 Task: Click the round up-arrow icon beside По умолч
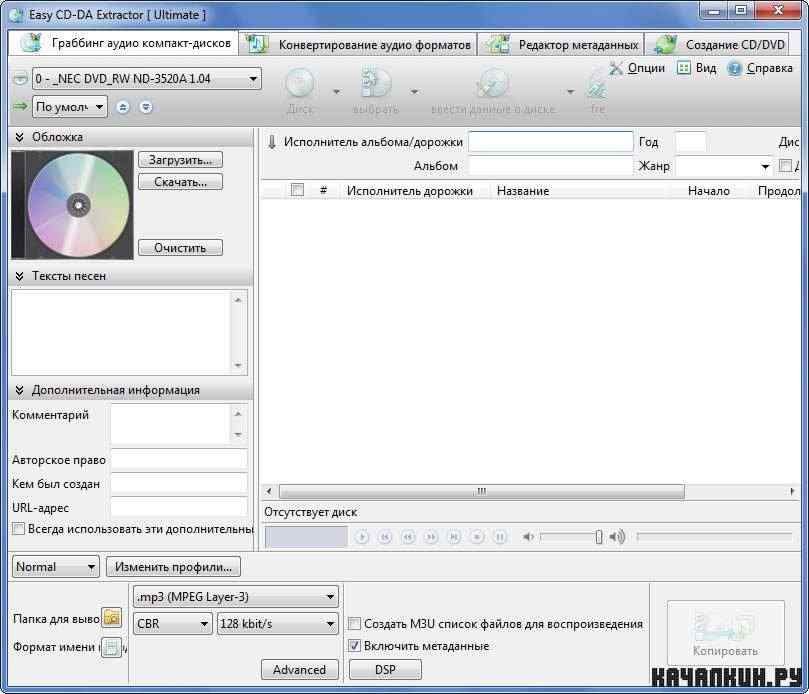click(x=123, y=107)
